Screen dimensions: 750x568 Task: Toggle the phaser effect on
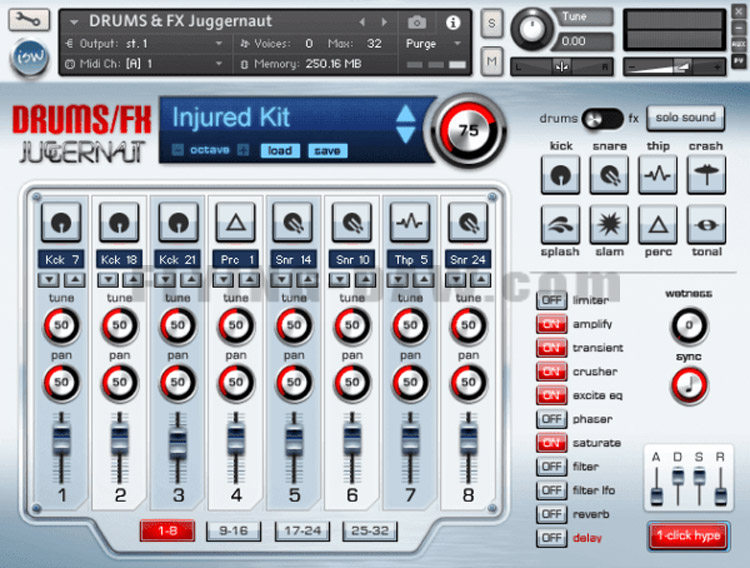click(x=551, y=419)
